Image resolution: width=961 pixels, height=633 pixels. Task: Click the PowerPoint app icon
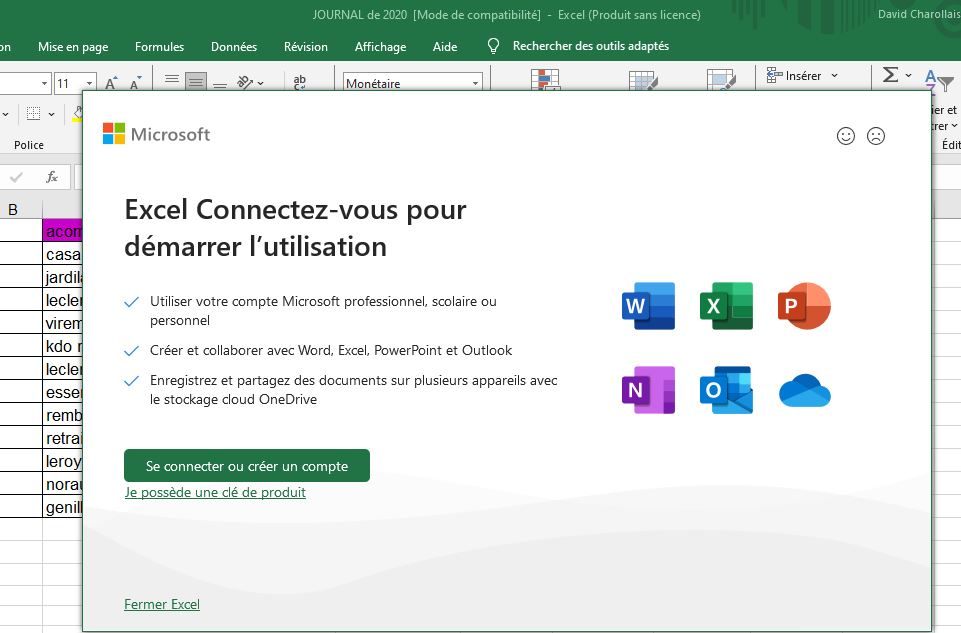pyautogui.click(x=804, y=306)
